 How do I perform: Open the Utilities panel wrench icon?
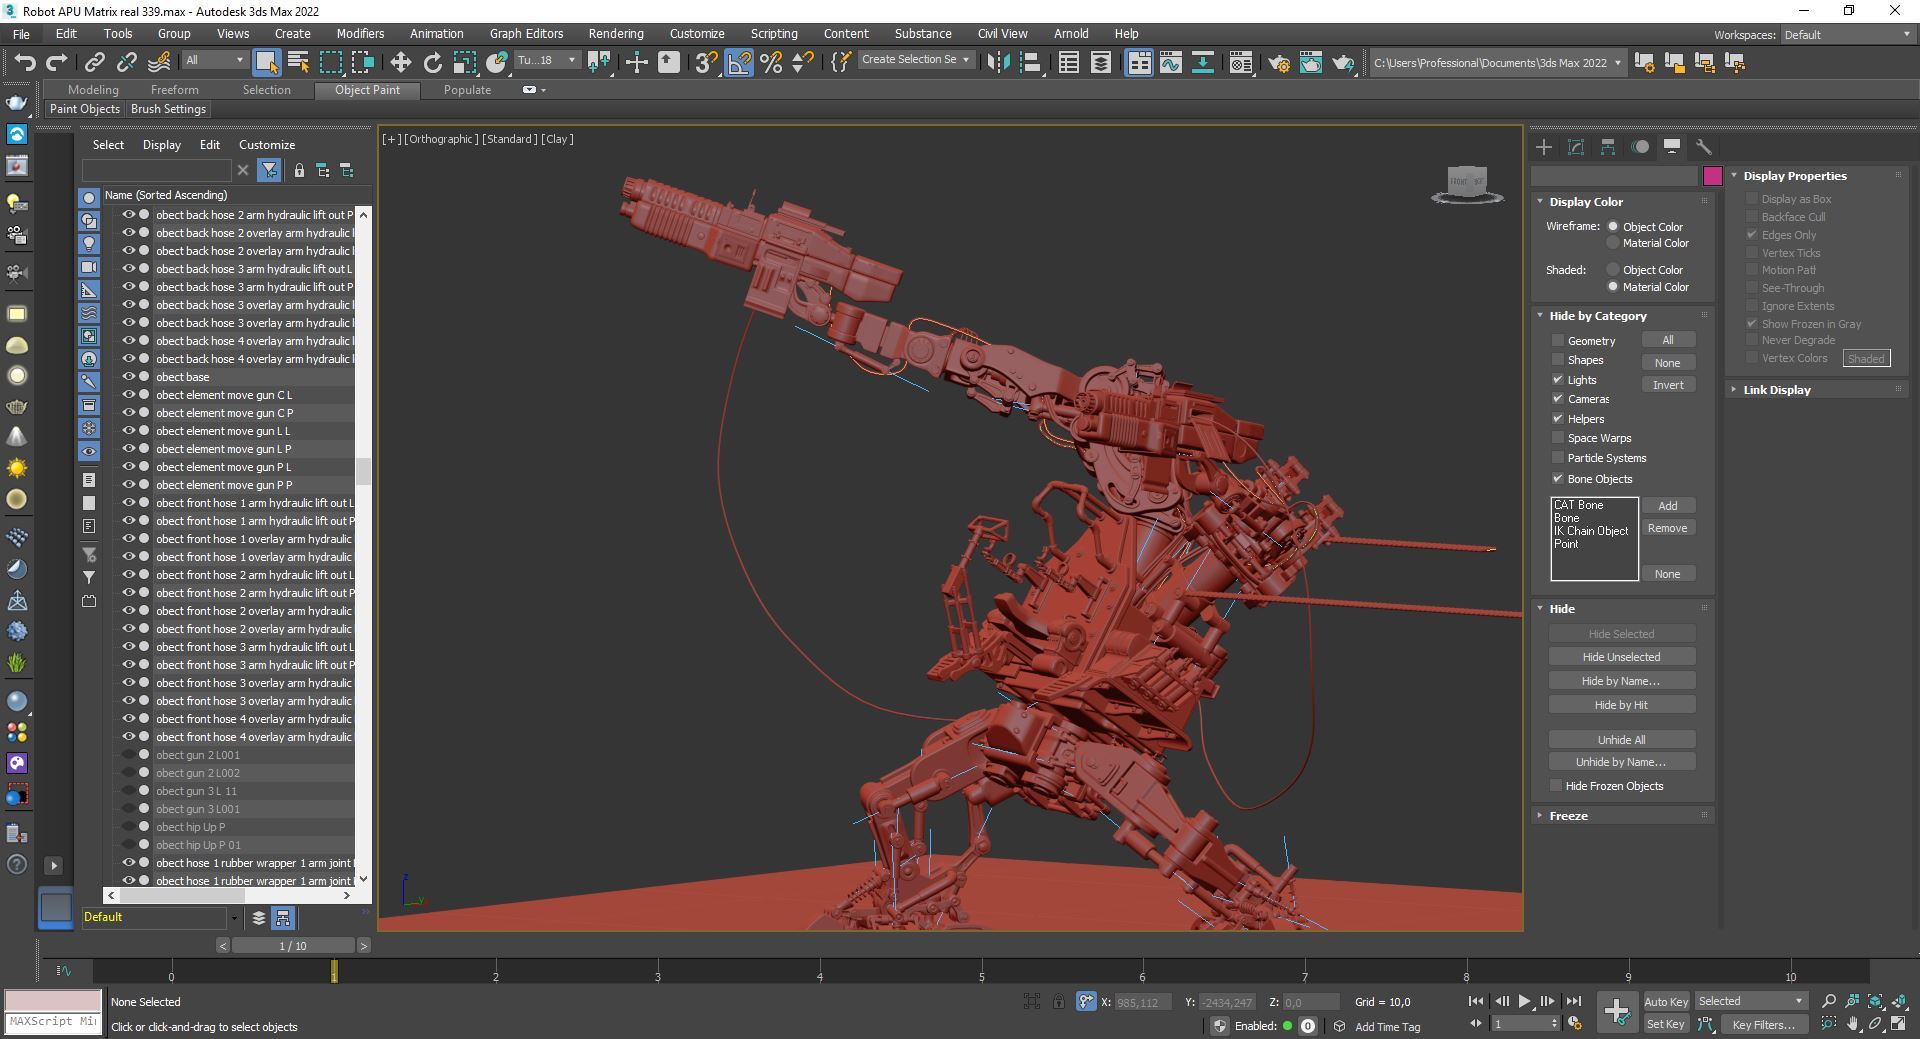pos(1703,147)
